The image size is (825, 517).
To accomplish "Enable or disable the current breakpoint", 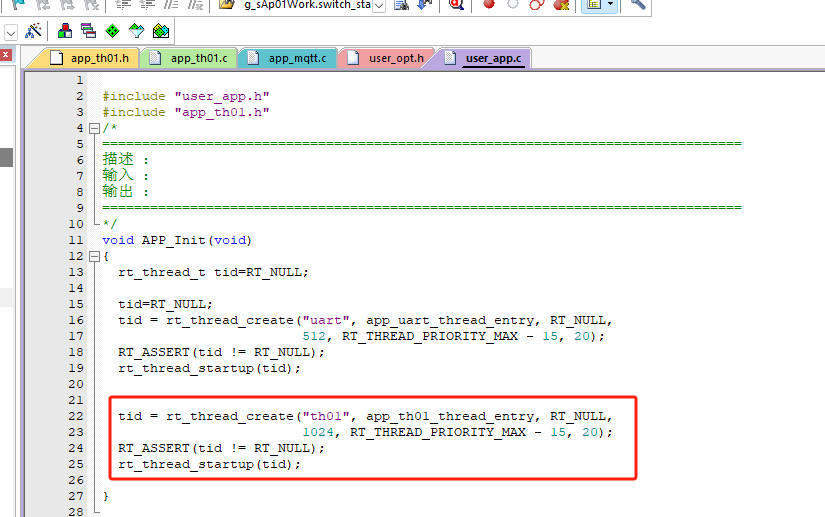I will pos(513,4).
